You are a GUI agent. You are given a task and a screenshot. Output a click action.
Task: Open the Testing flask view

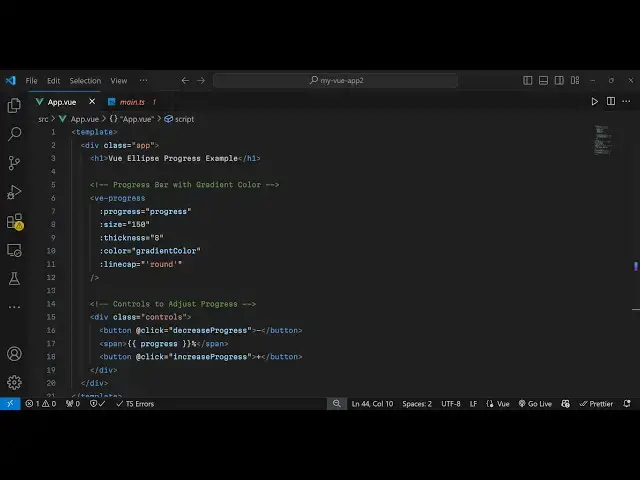pyautogui.click(x=14, y=279)
